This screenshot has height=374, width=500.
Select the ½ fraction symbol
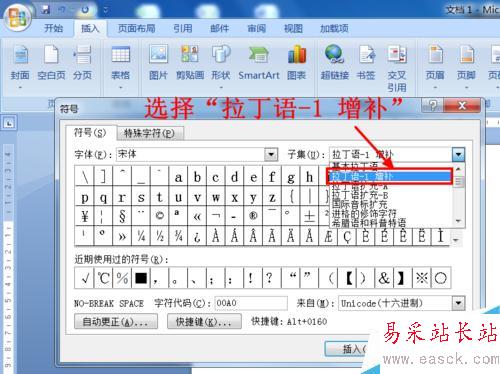[160, 236]
